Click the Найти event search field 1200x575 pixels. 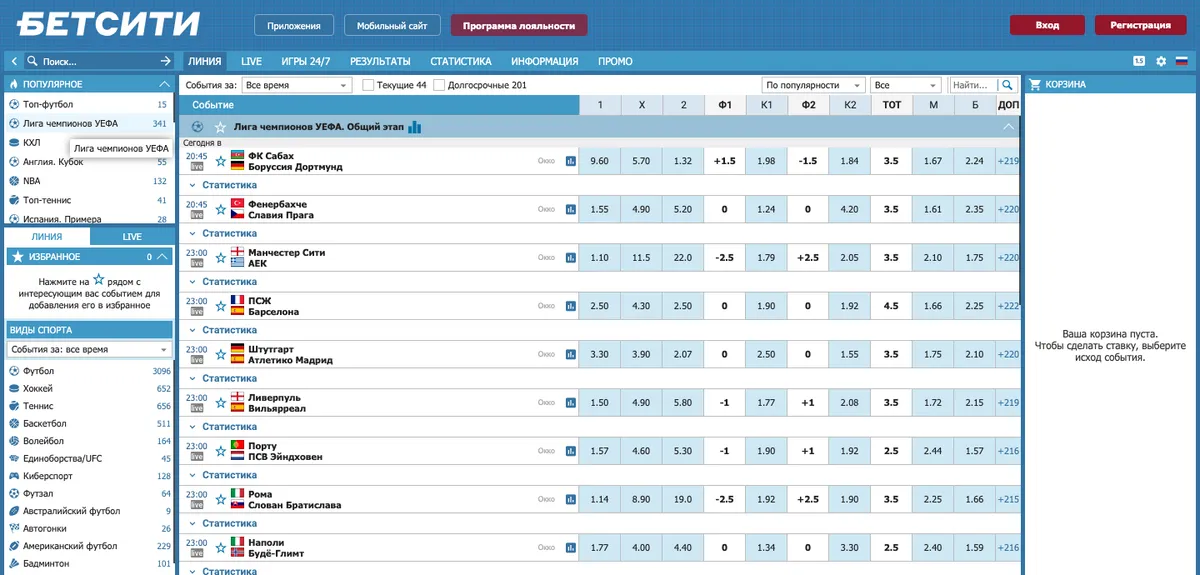974,85
